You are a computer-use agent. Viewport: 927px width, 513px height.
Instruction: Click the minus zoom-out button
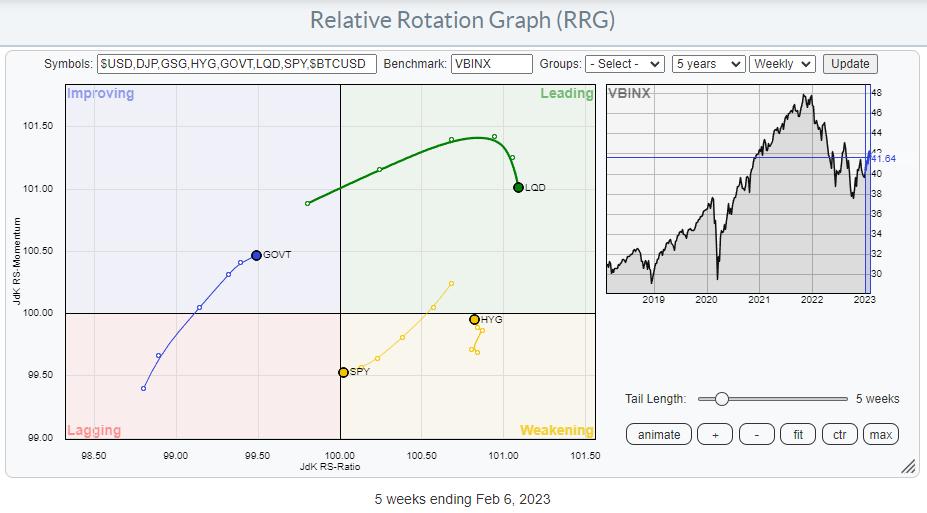pos(757,434)
